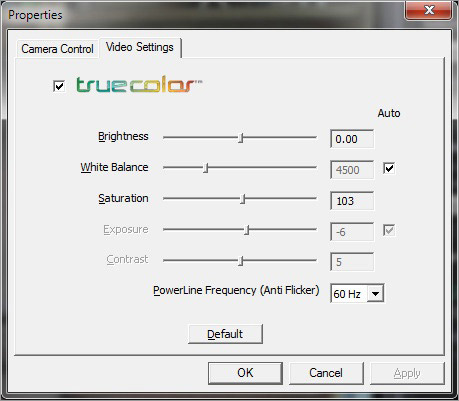
Task: Click the White Balance value field 4500
Action: click(x=352, y=170)
